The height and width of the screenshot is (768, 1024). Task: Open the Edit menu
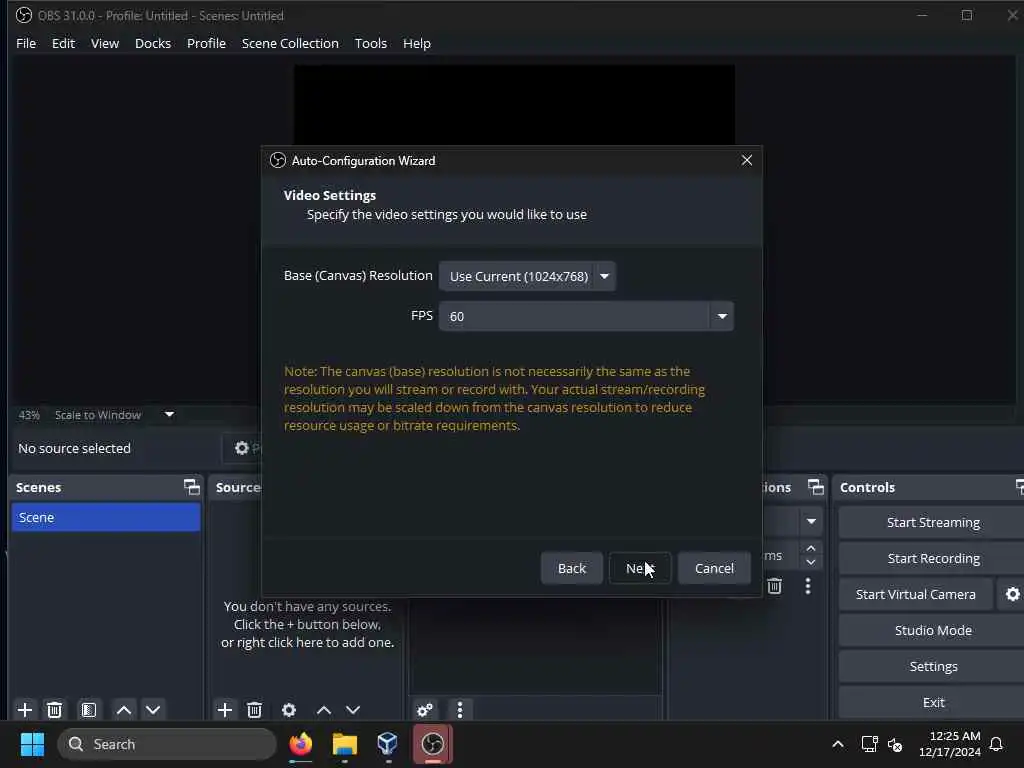click(x=63, y=43)
